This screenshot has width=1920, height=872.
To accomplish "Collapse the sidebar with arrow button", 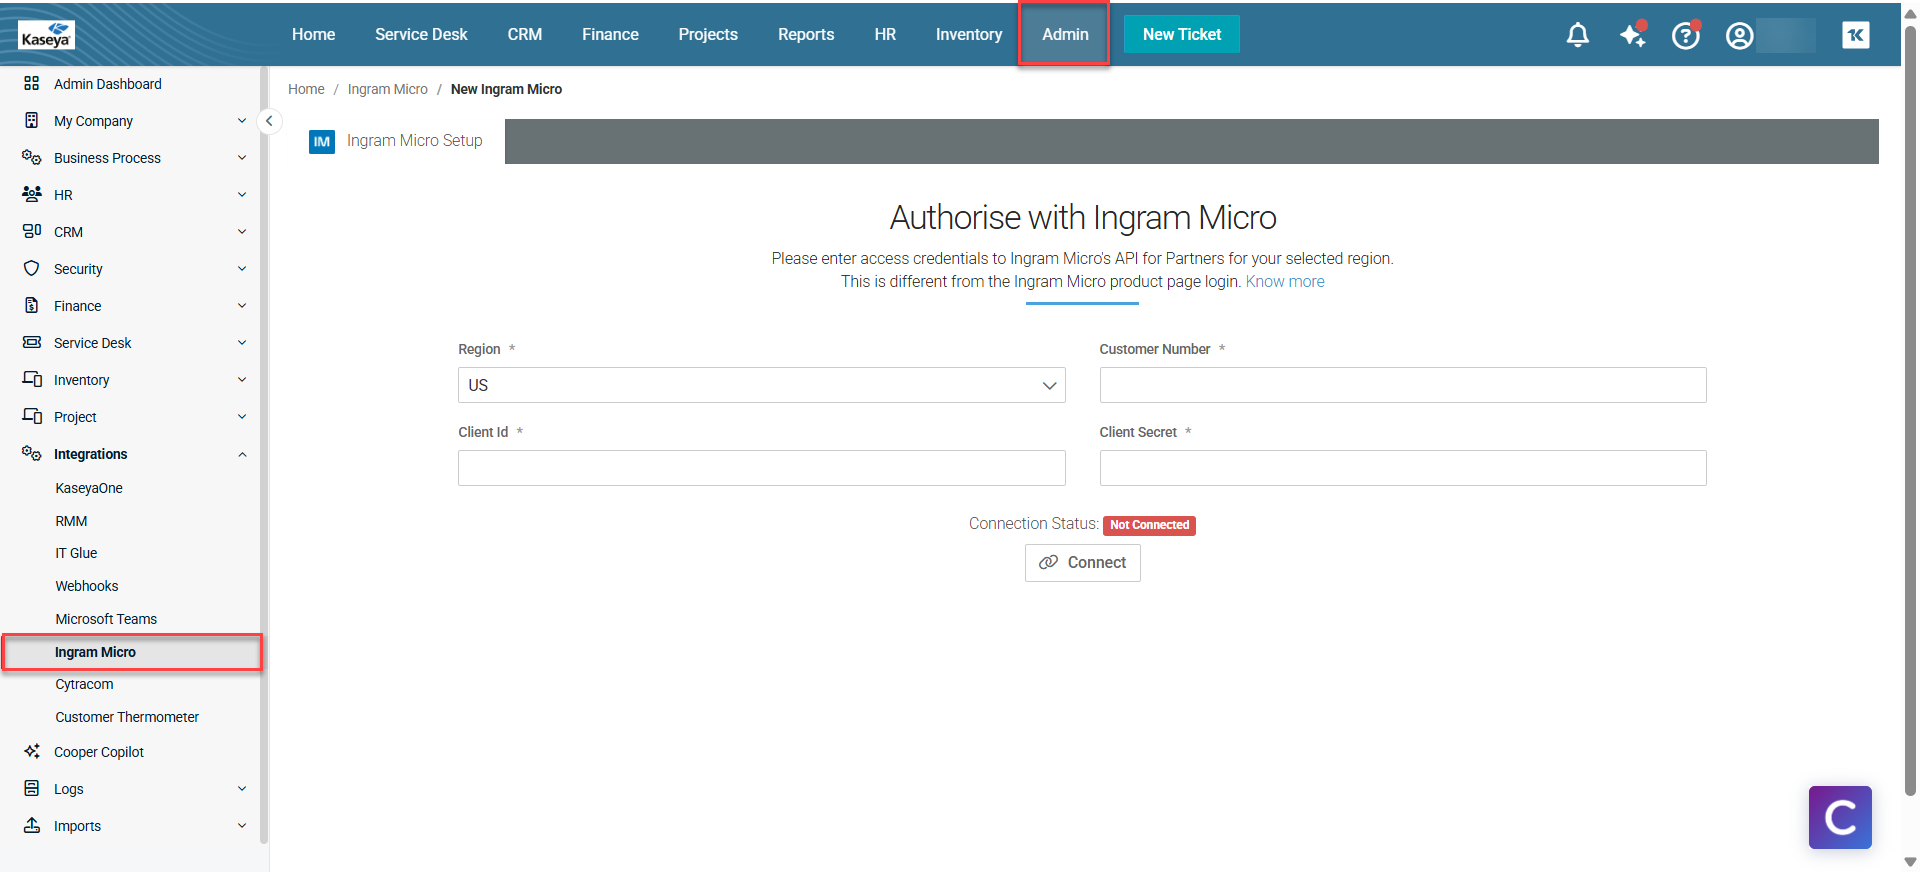I will coord(269,121).
